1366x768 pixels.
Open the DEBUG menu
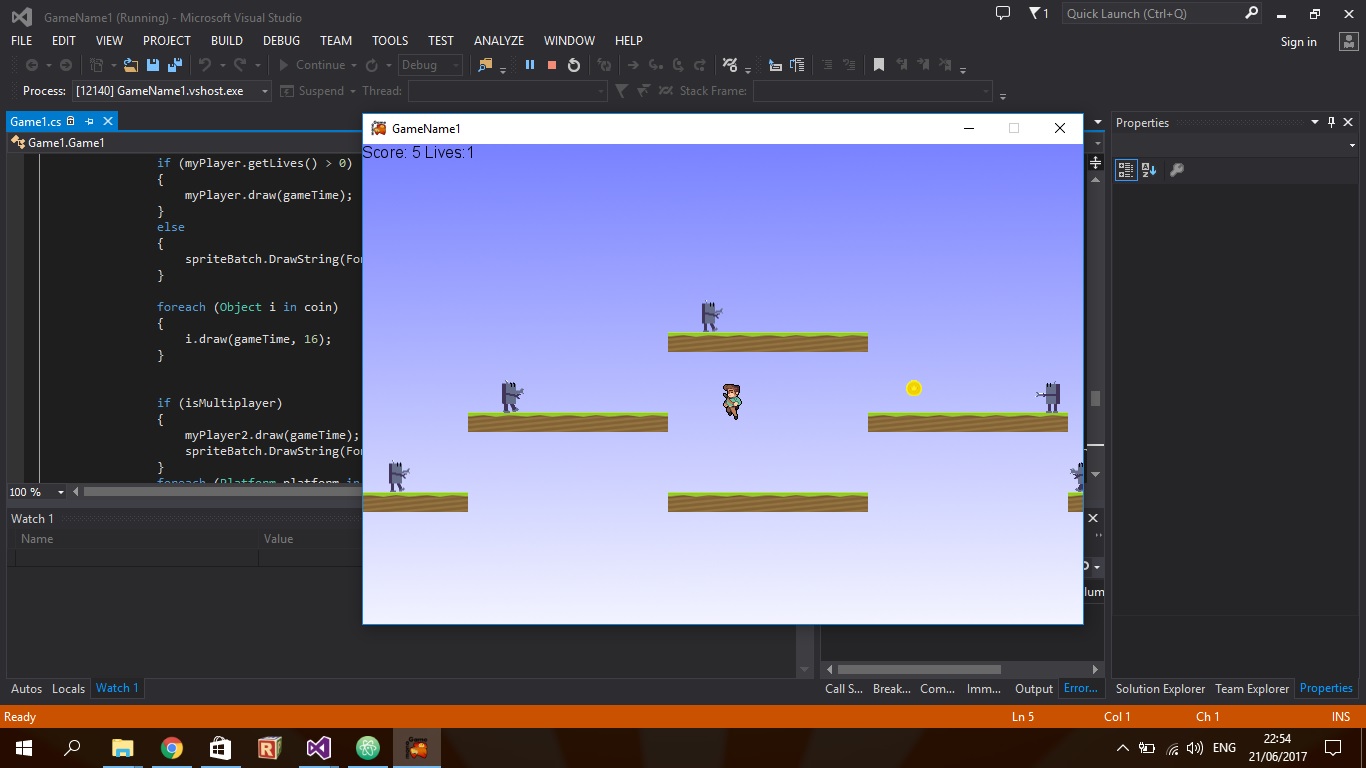tap(281, 41)
